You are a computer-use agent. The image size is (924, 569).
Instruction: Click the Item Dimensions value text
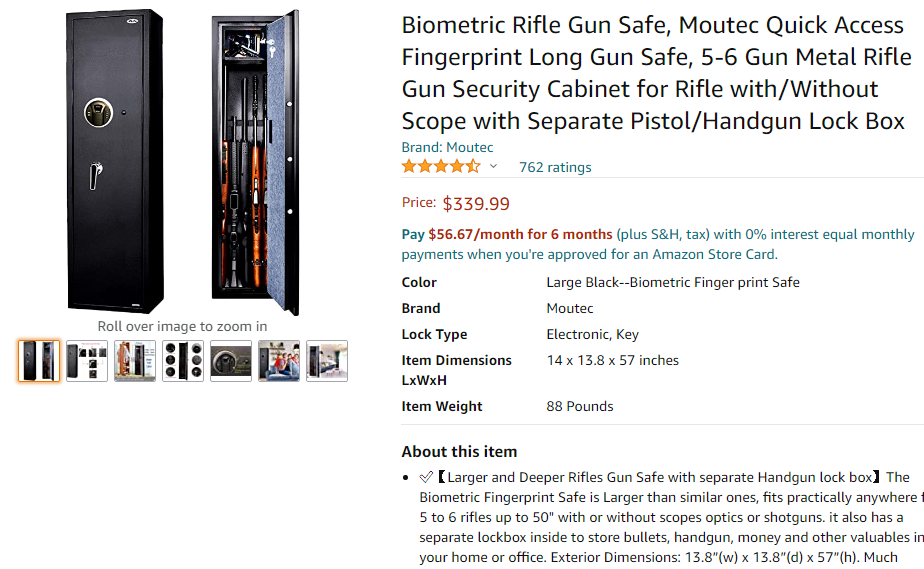pyautogui.click(x=612, y=360)
